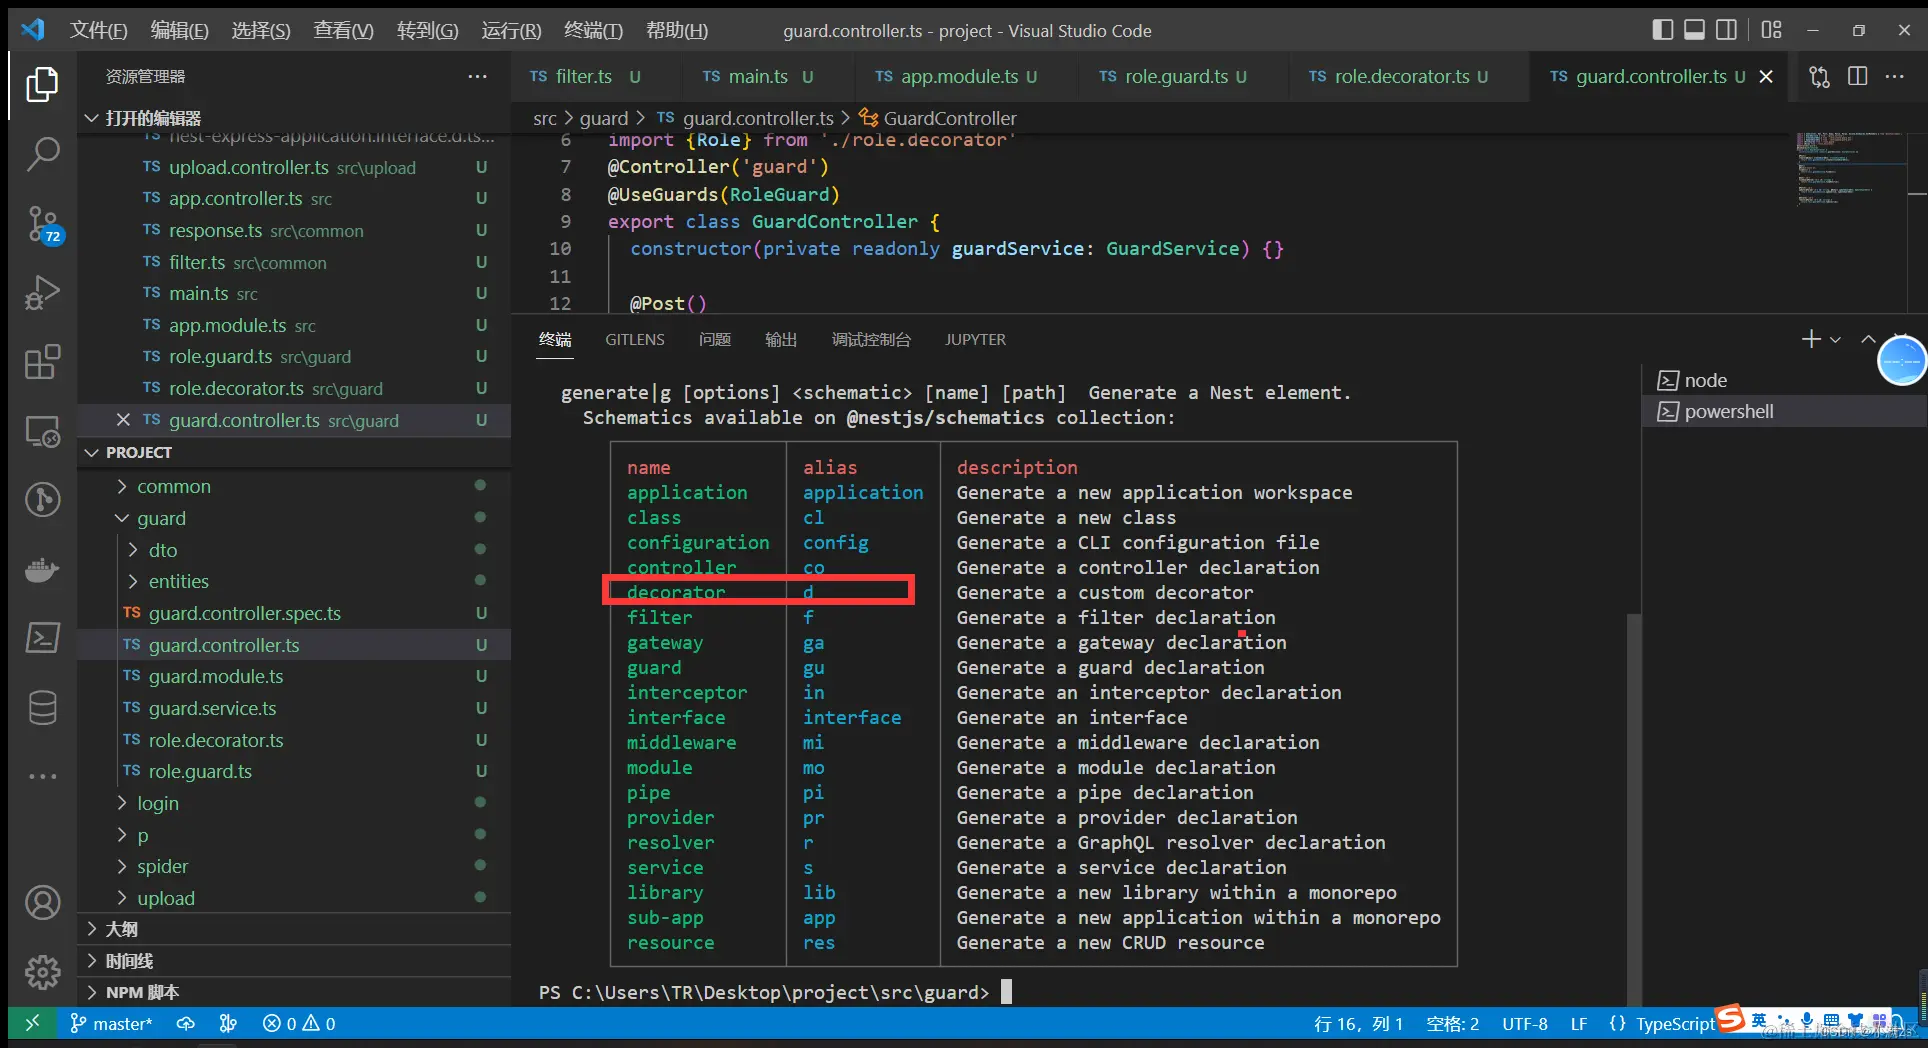Change the UTF-8 encoding

[x=1525, y=1023]
